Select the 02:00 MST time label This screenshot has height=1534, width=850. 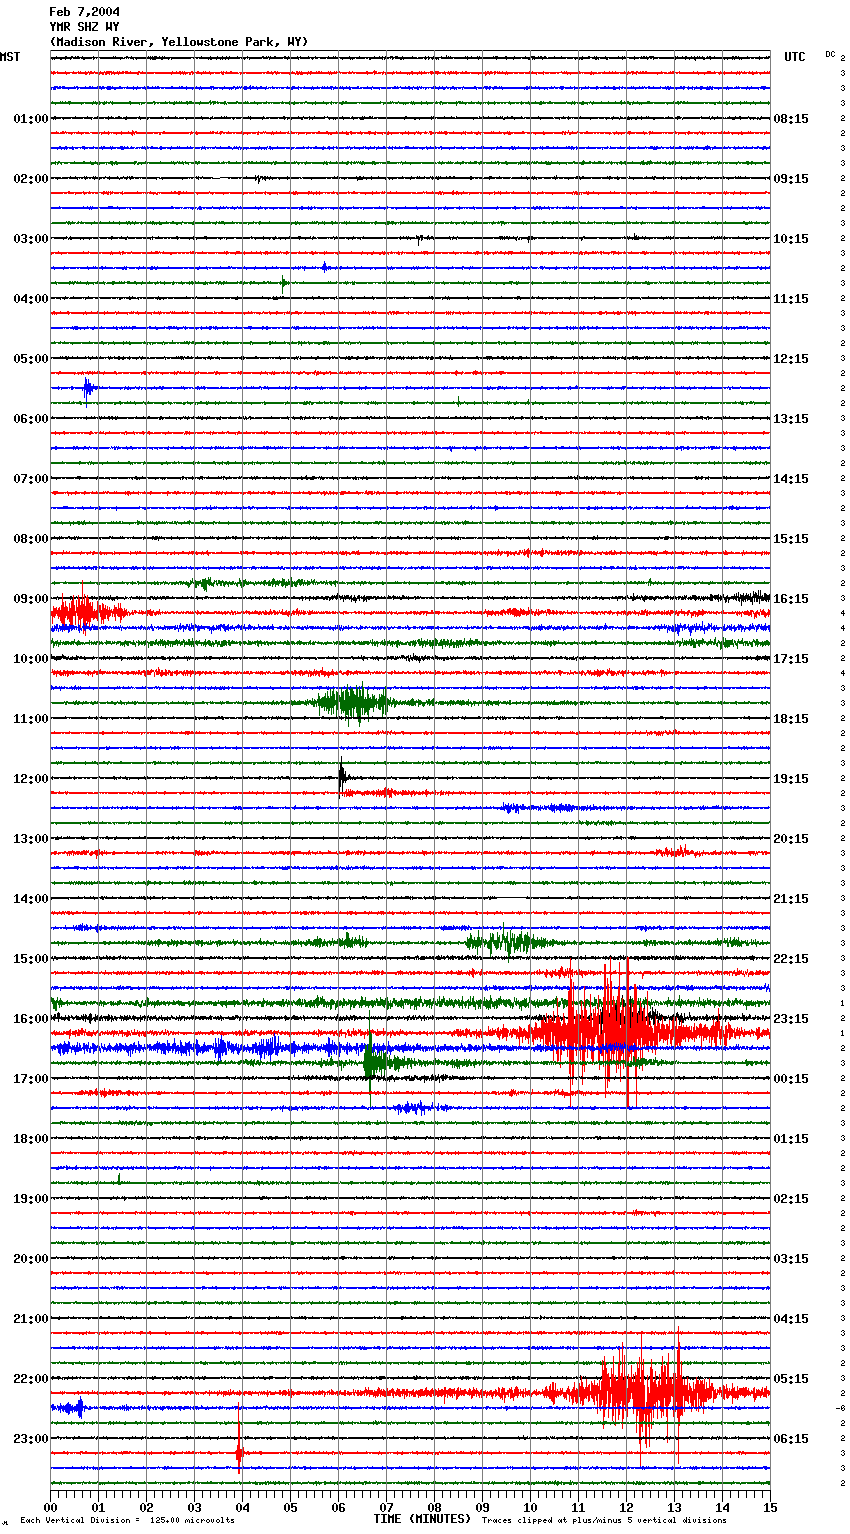(31, 179)
